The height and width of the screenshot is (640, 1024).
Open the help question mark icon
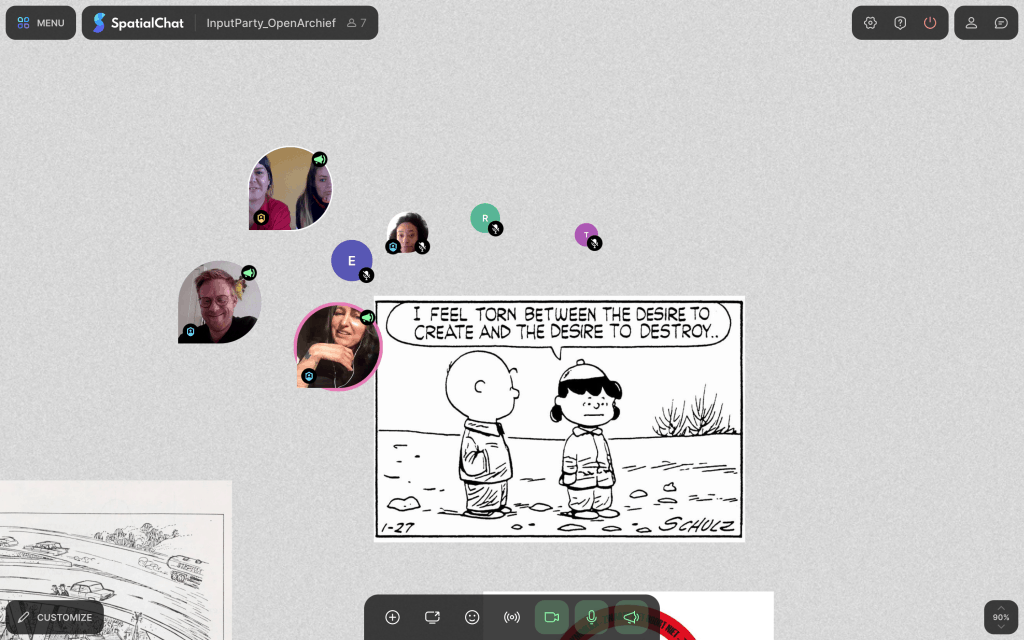coord(900,23)
